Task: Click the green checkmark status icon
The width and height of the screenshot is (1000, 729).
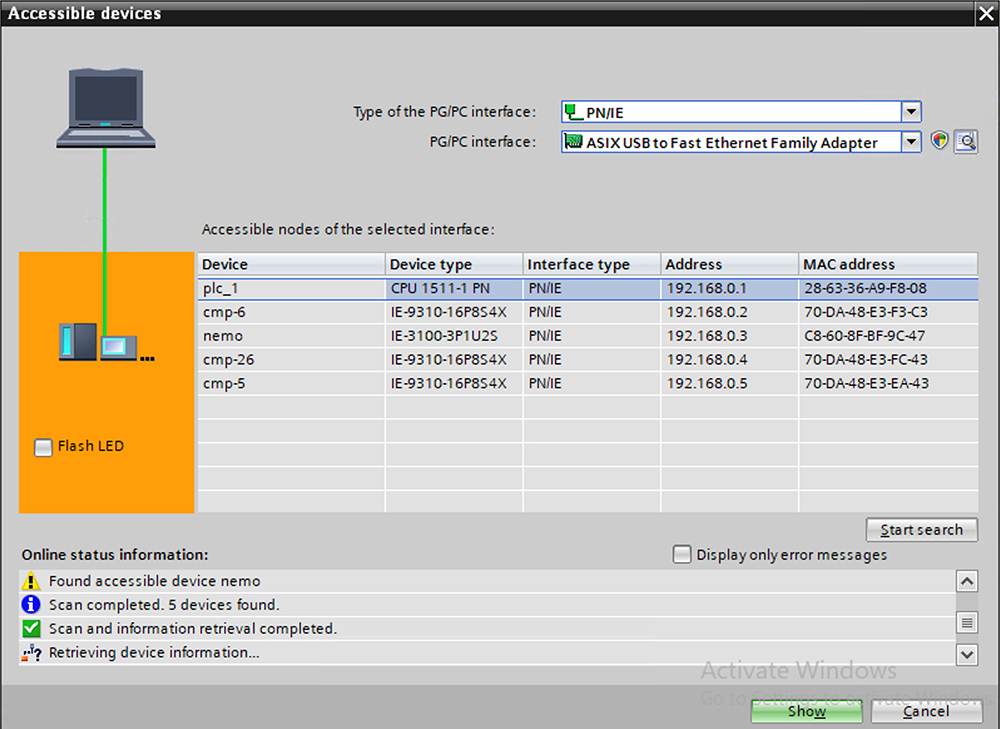Action: click(x=31, y=629)
